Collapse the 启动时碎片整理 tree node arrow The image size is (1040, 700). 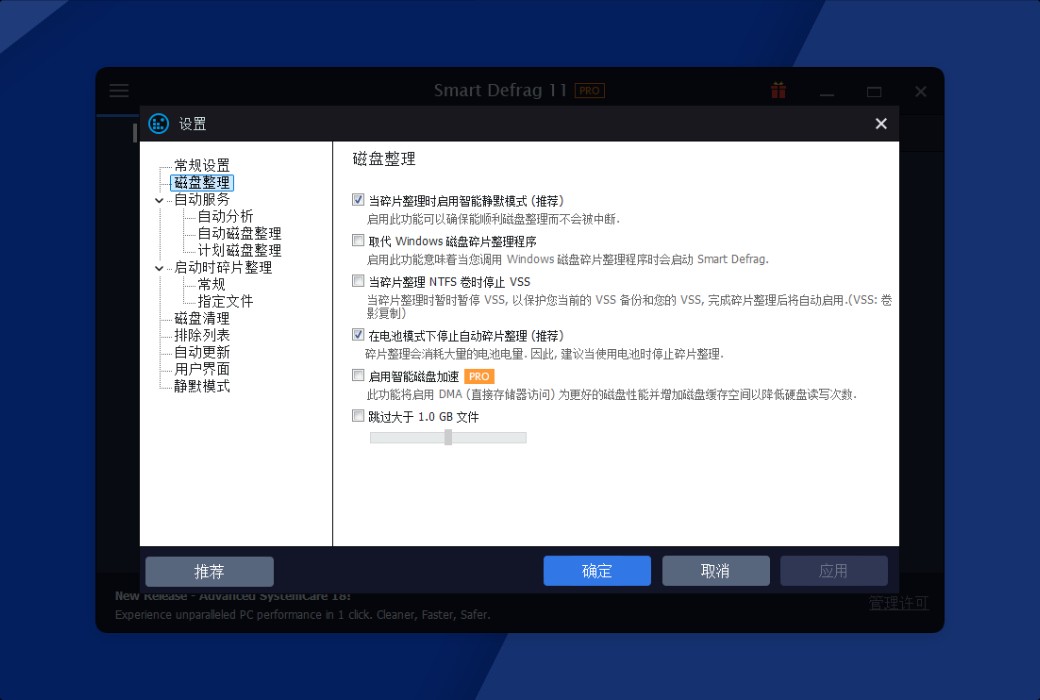coord(159,268)
